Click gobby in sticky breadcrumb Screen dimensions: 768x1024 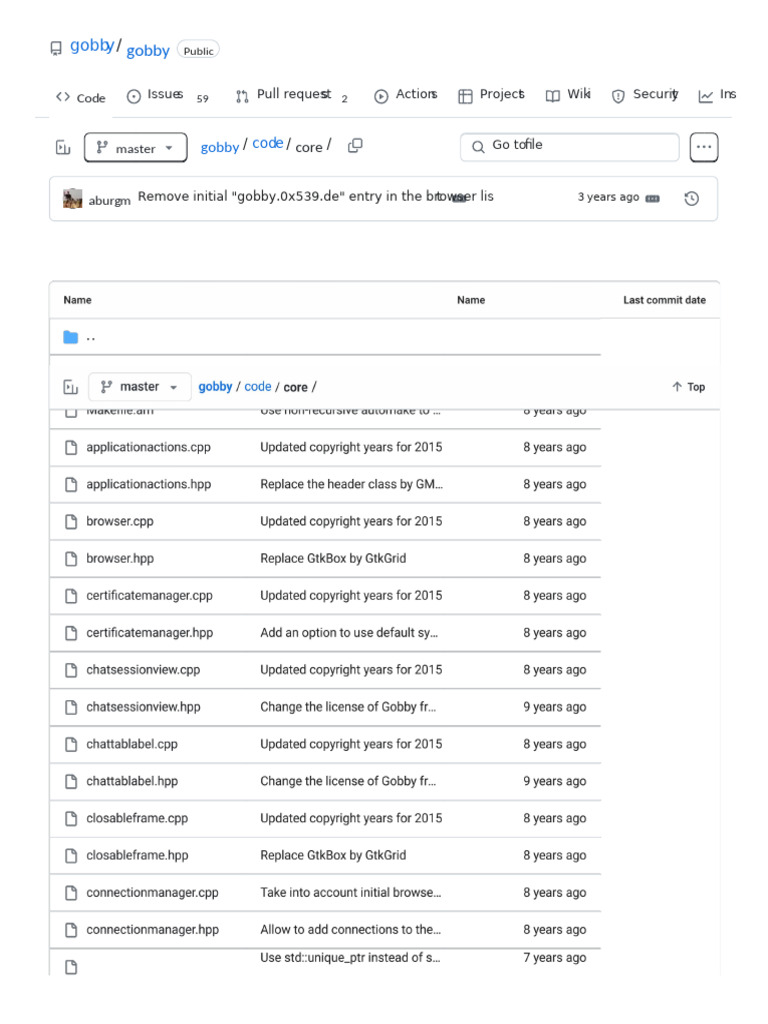pyautogui.click(x=216, y=387)
